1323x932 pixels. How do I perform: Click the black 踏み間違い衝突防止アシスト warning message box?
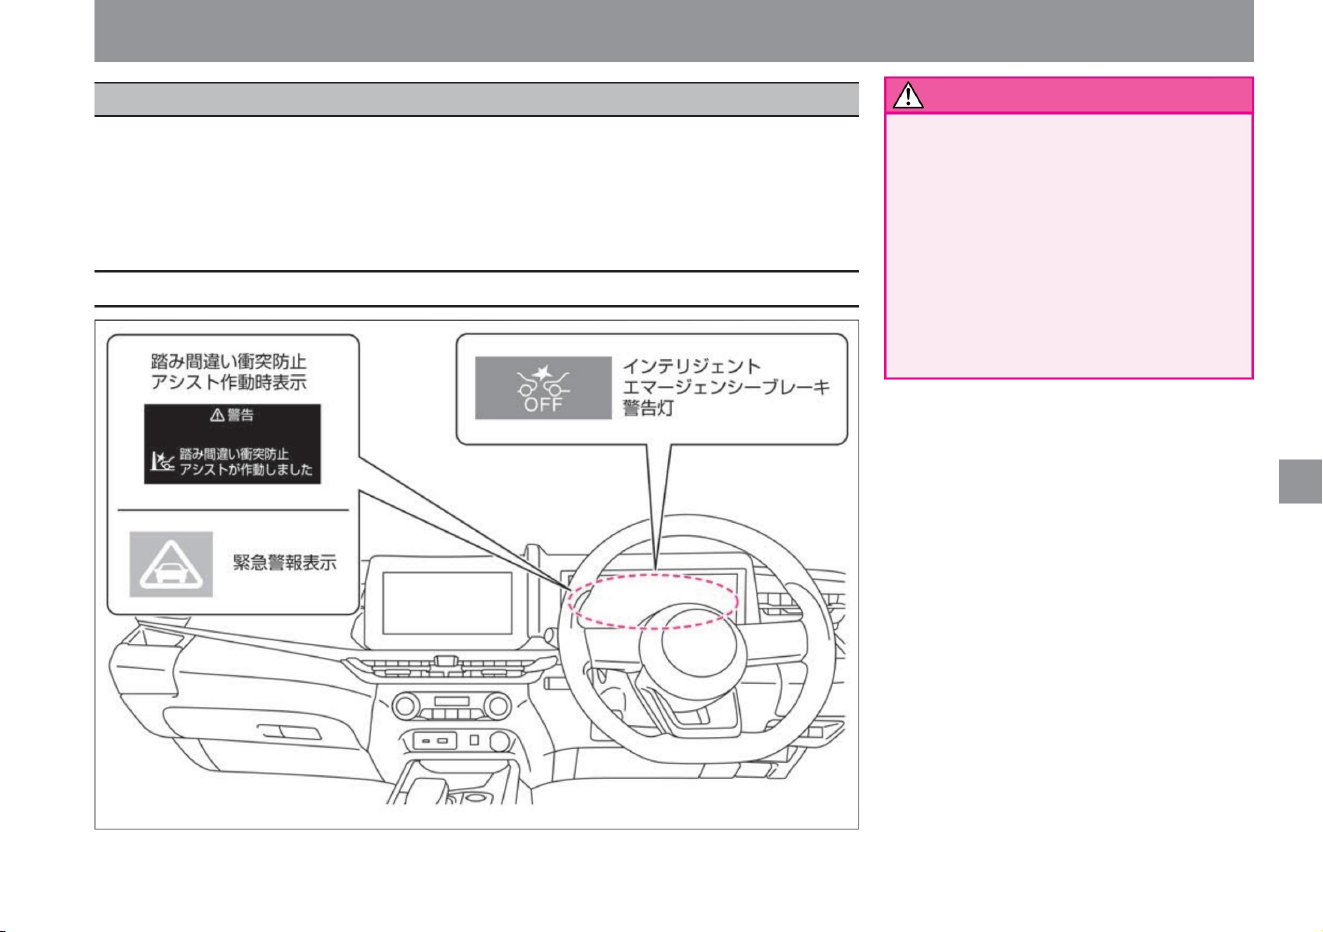point(232,444)
